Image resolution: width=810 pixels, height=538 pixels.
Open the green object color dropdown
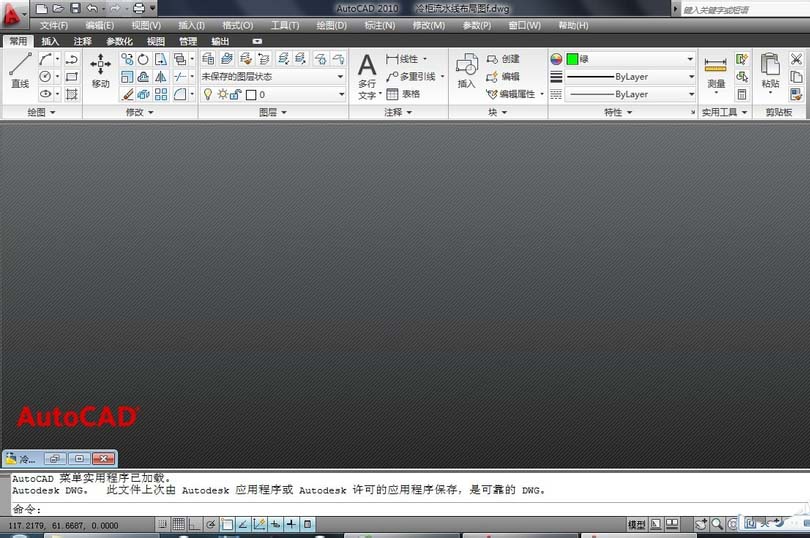629,59
